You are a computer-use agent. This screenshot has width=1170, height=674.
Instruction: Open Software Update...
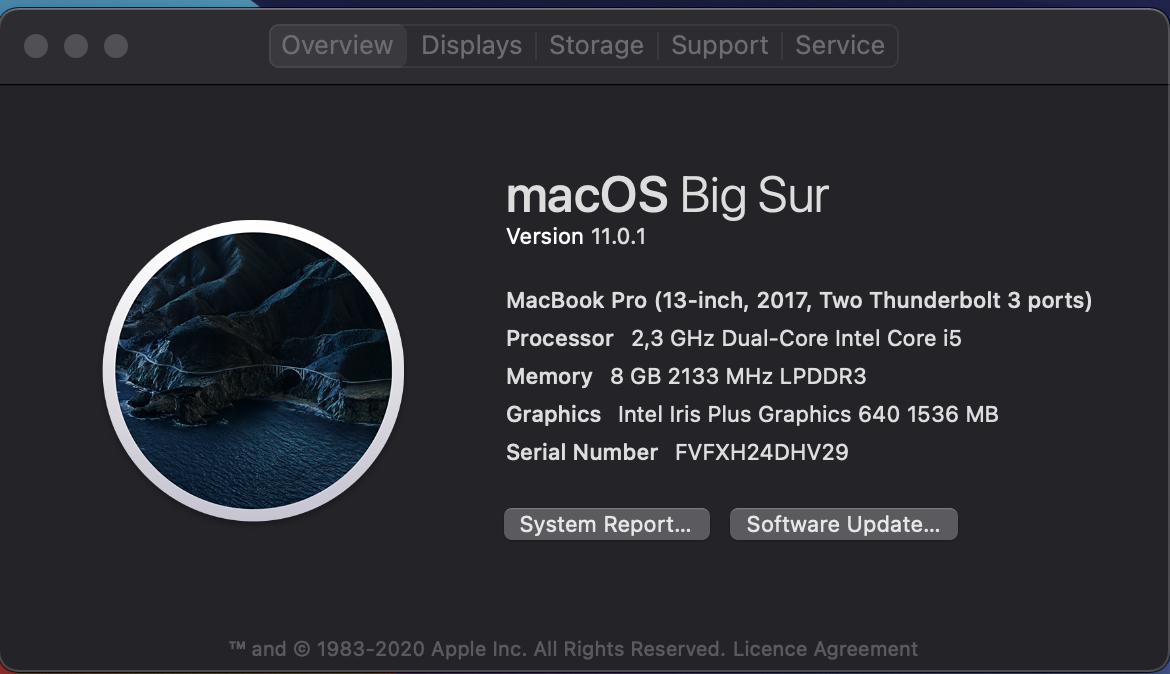843,525
